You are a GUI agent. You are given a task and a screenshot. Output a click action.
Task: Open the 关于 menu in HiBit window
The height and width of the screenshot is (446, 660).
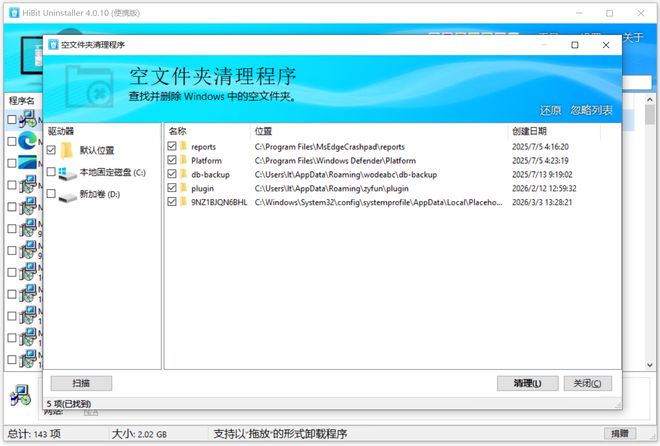point(633,37)
